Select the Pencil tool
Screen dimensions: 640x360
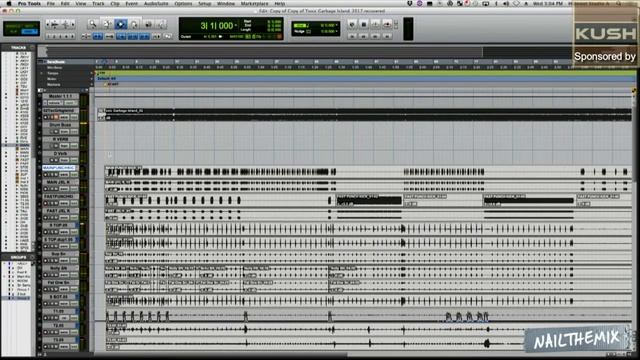[161, 24]
